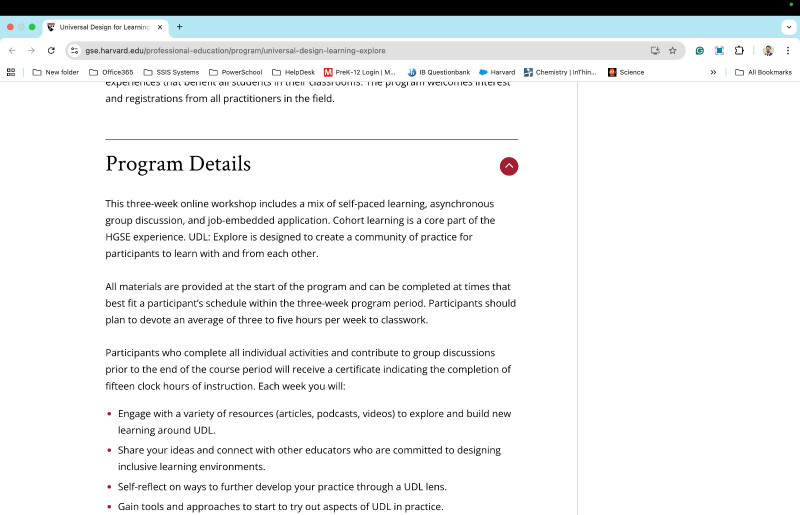Bookmark this page with the star icon

coord(673,50)
